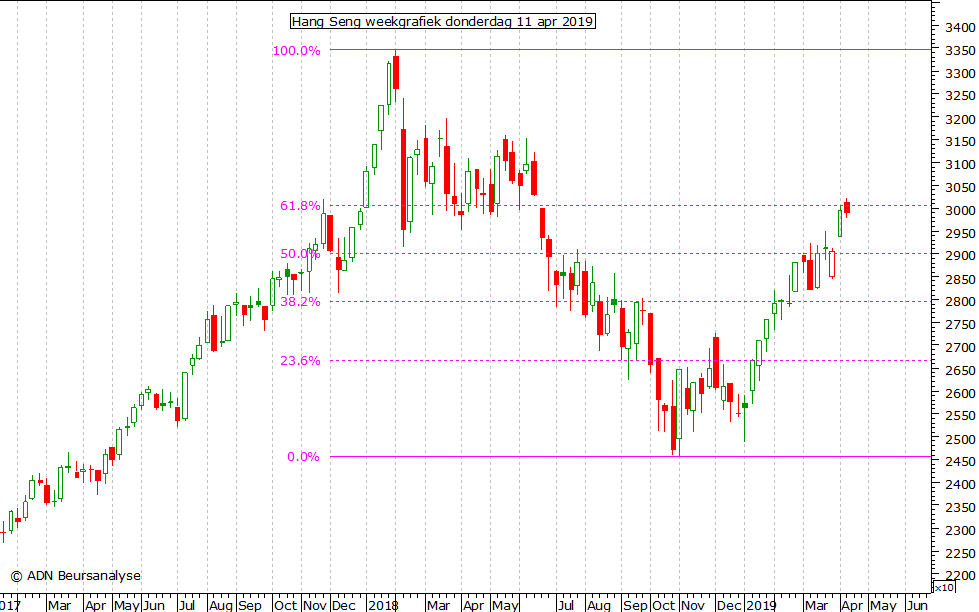
Task: Select the 0.0% Fibonacci level label
Action: tap(303, 457)
